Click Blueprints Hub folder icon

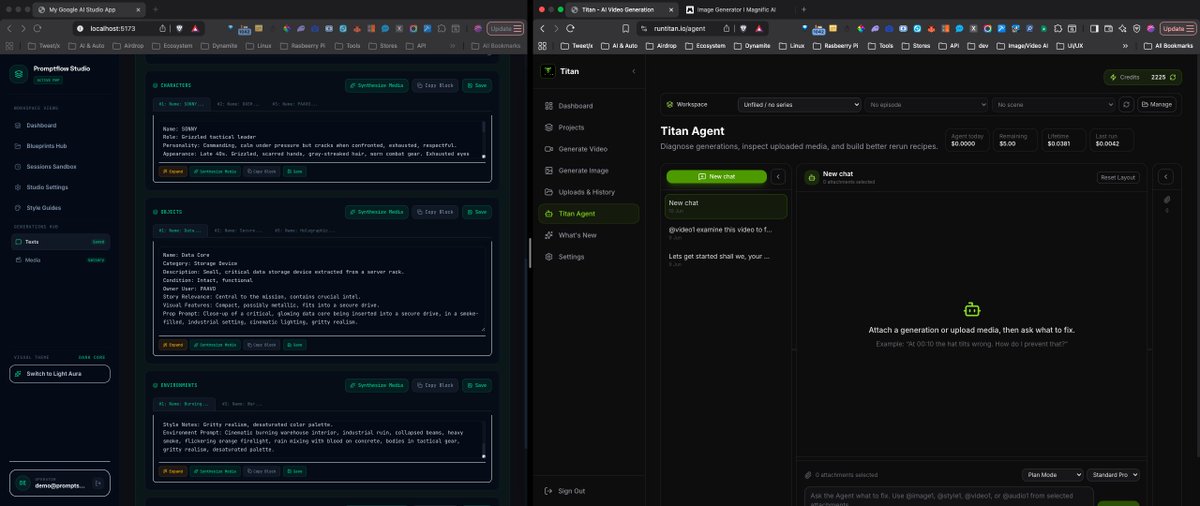[x=18, y=146]
